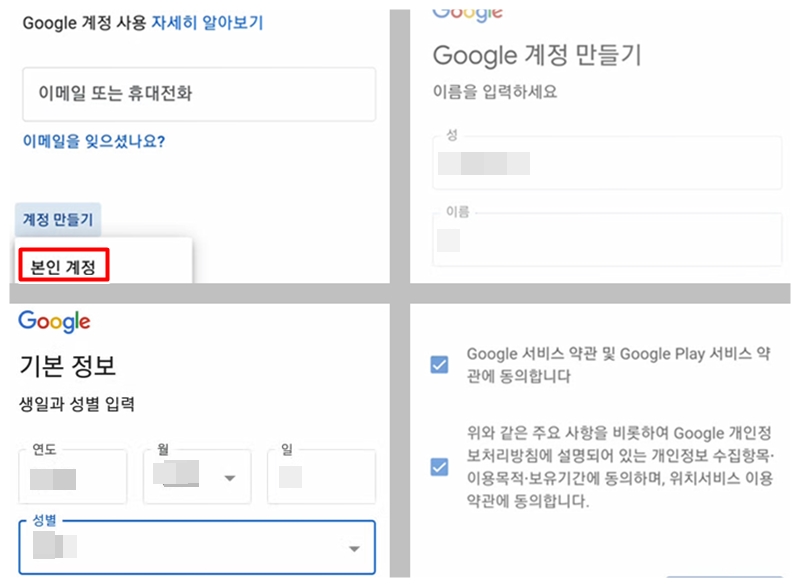Click the 위치서비스 이용약관 agreement paragraph
Screen dimensions: 800x587
pyautogui.click(x=620, y=467)
